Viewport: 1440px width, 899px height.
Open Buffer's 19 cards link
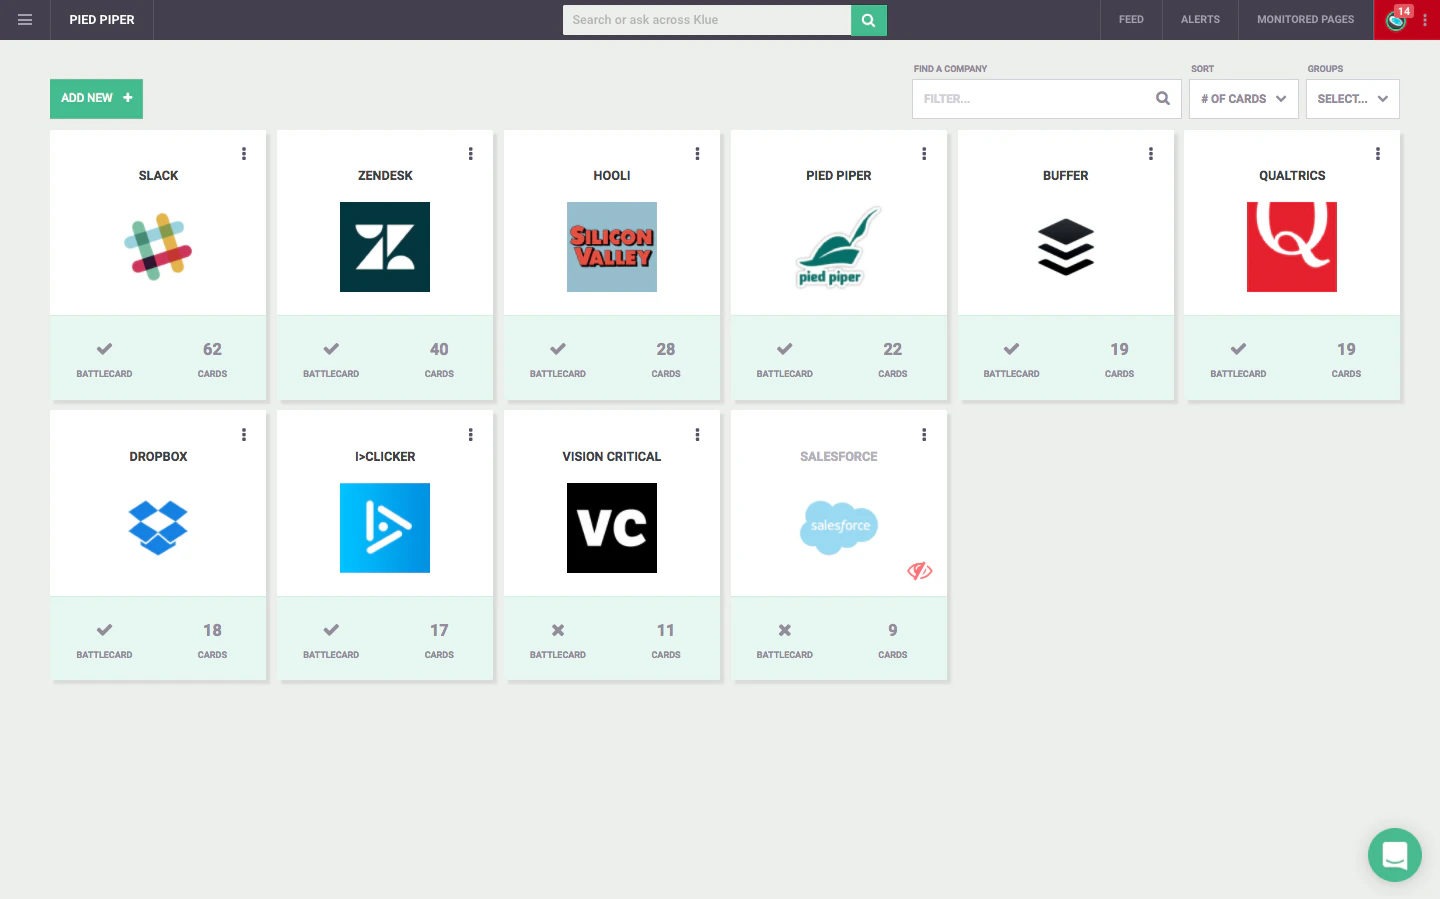click(x=1119, y=358)
